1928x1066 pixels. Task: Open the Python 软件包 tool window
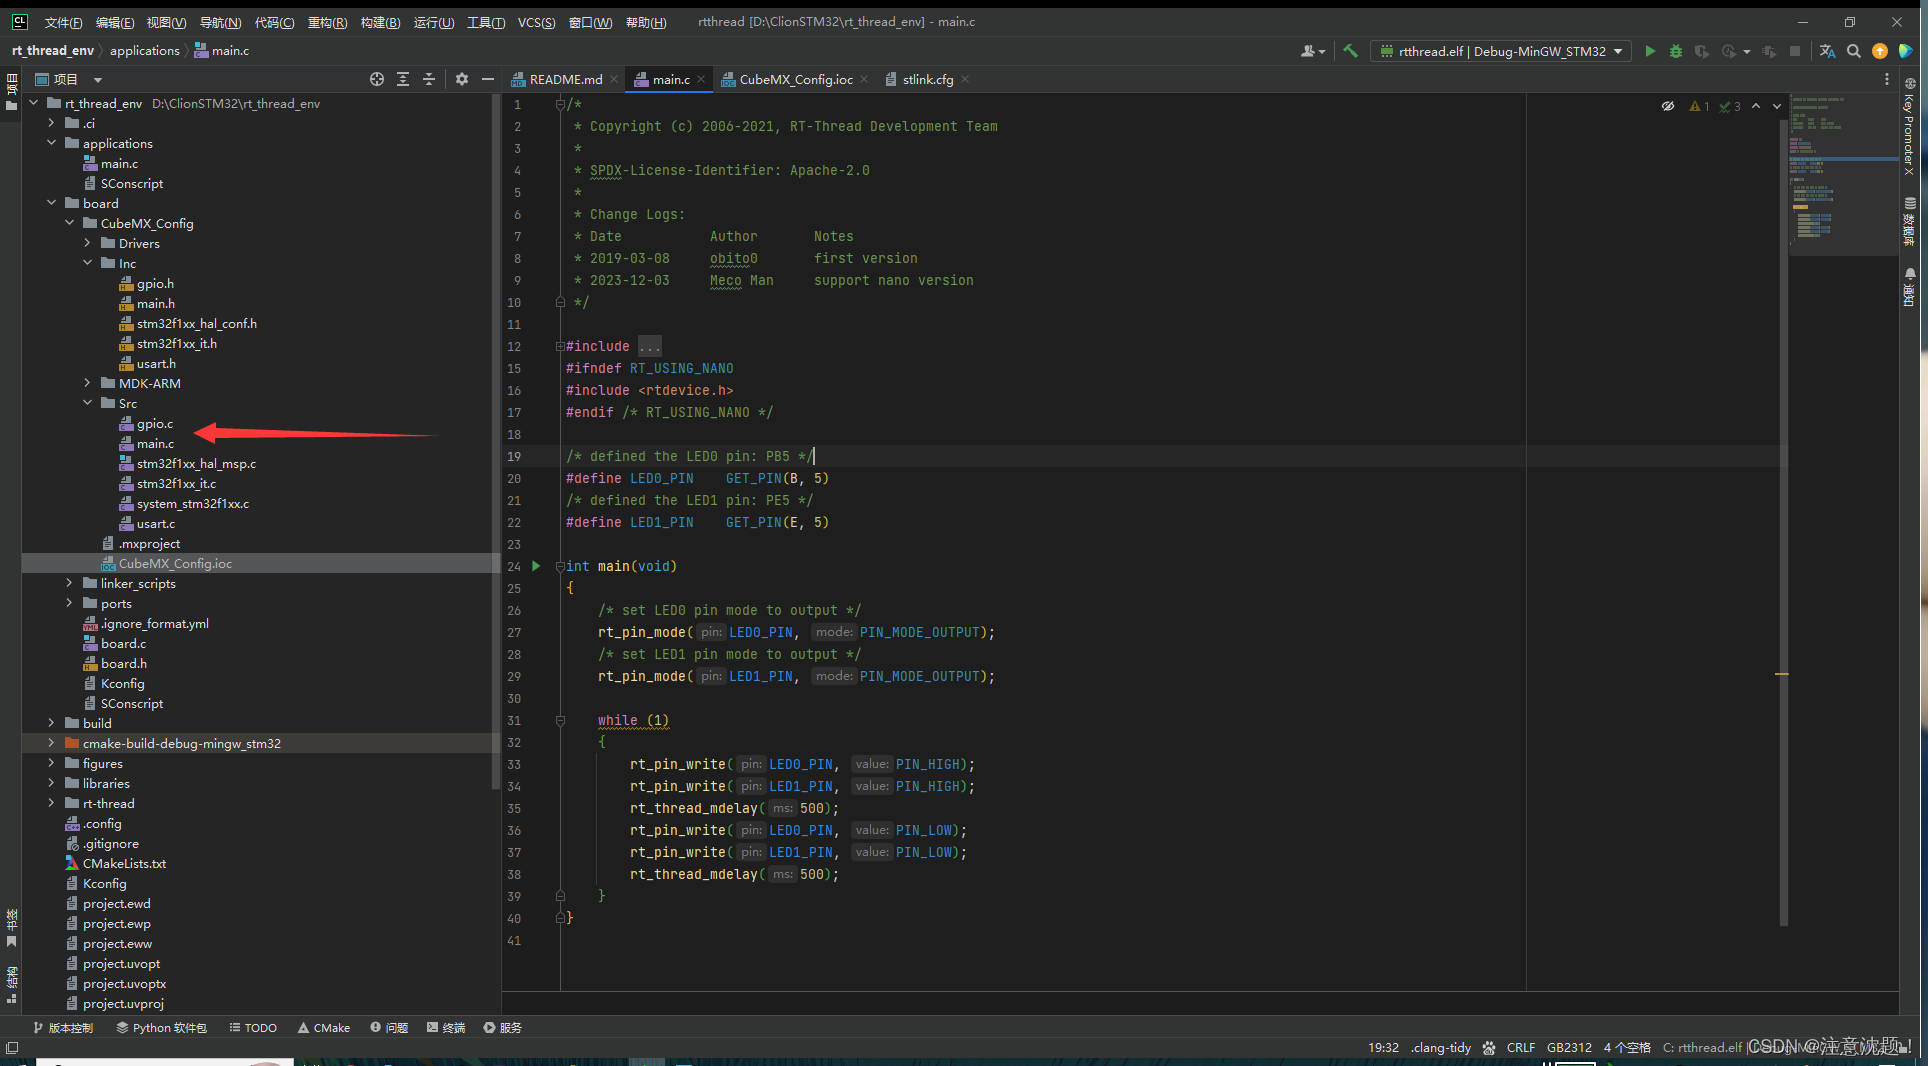click(x=161, y=1027)
